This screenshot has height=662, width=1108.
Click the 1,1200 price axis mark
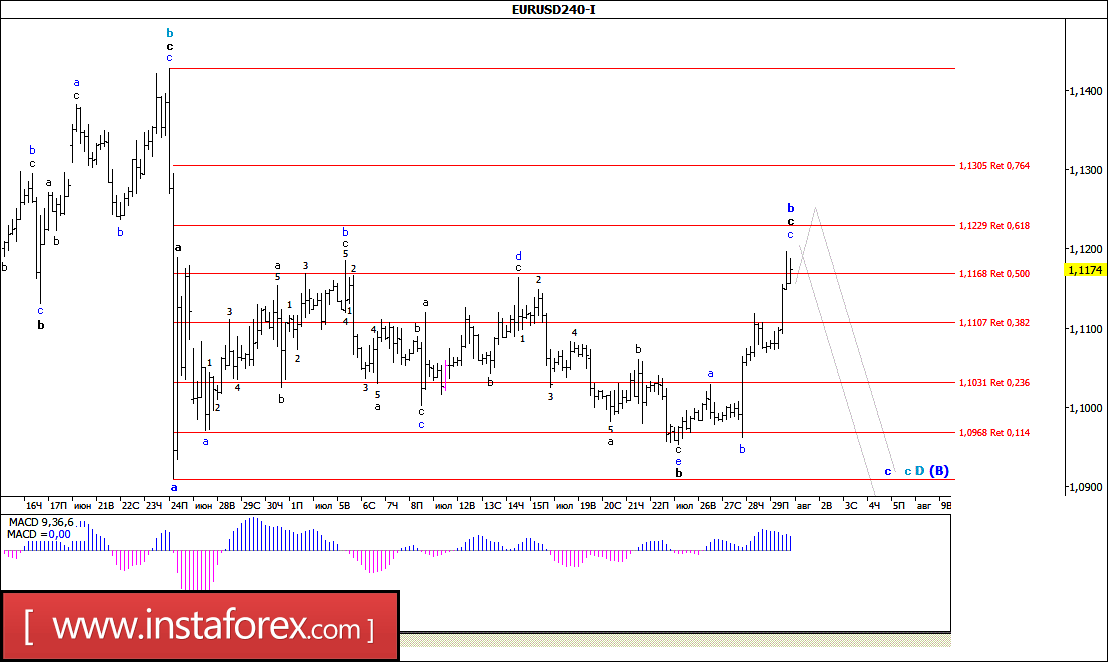pyautogui.click(x=1085, y=249)
